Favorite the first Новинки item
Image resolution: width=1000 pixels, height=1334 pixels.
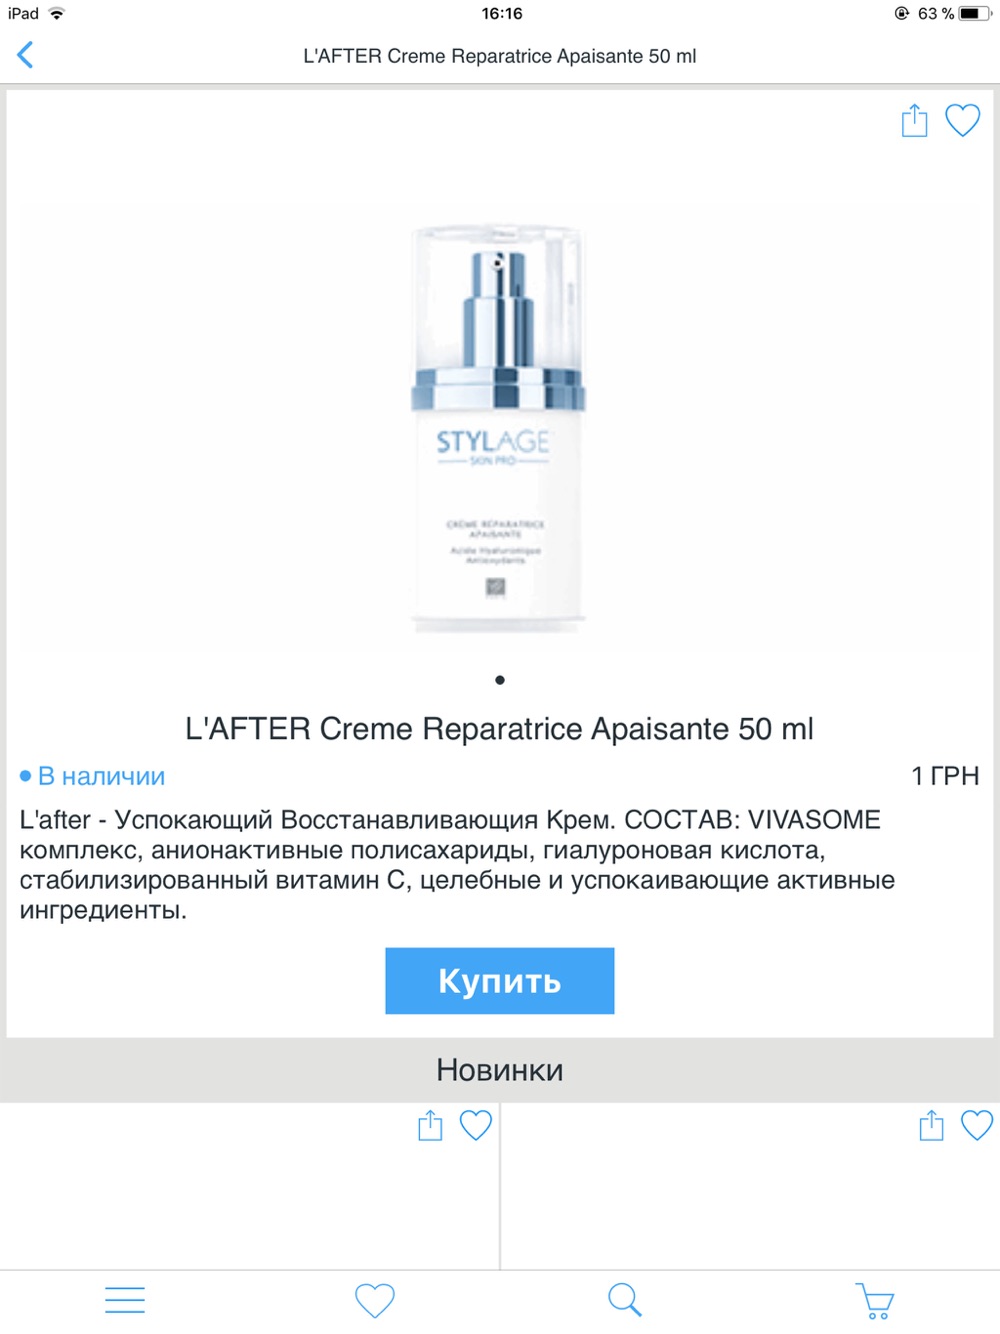pyautogui.click(x=476, y=1125)
